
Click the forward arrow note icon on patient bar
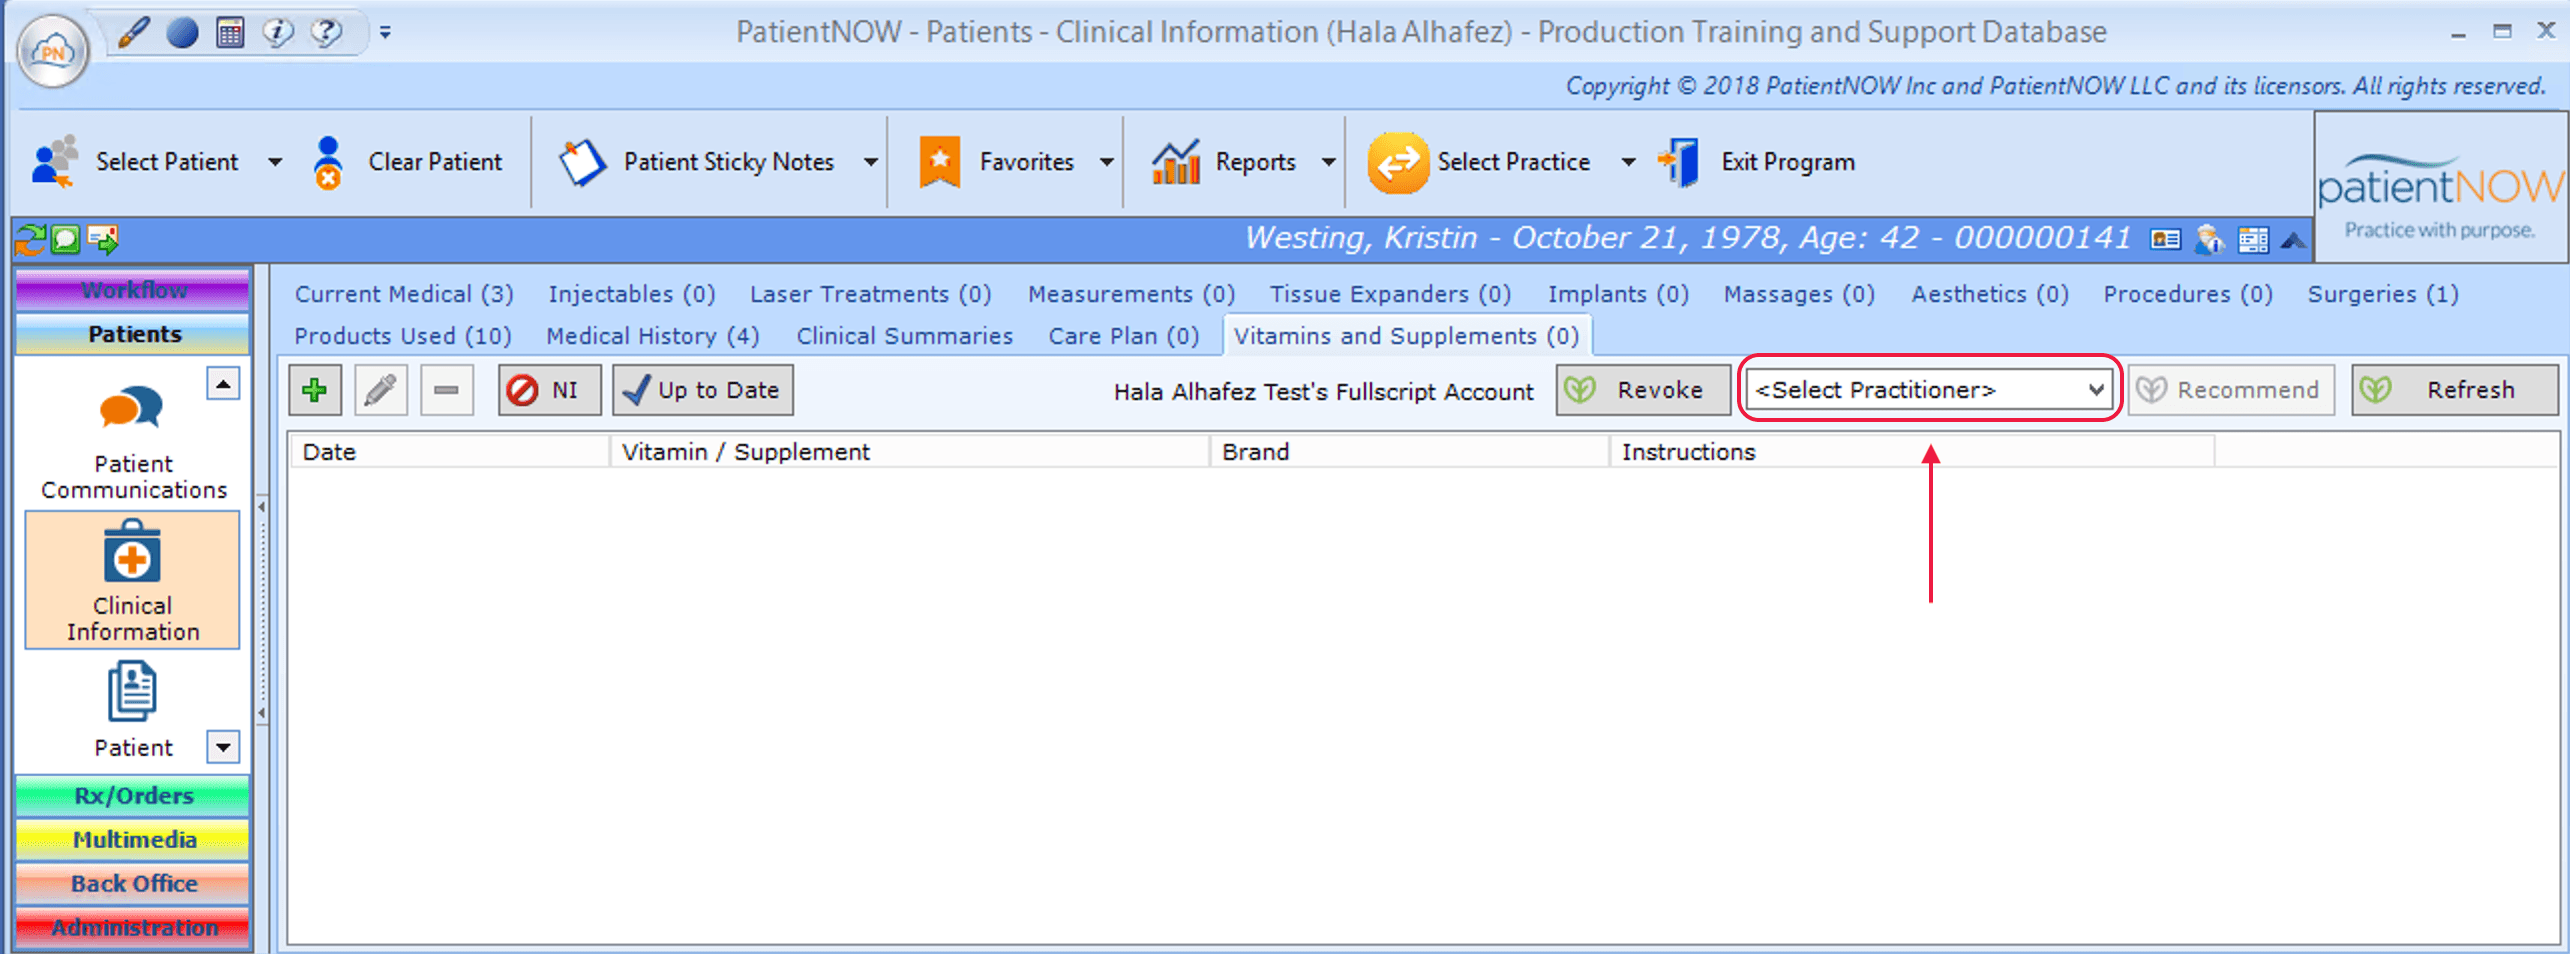pyautogui.click(x=103, y=240)
